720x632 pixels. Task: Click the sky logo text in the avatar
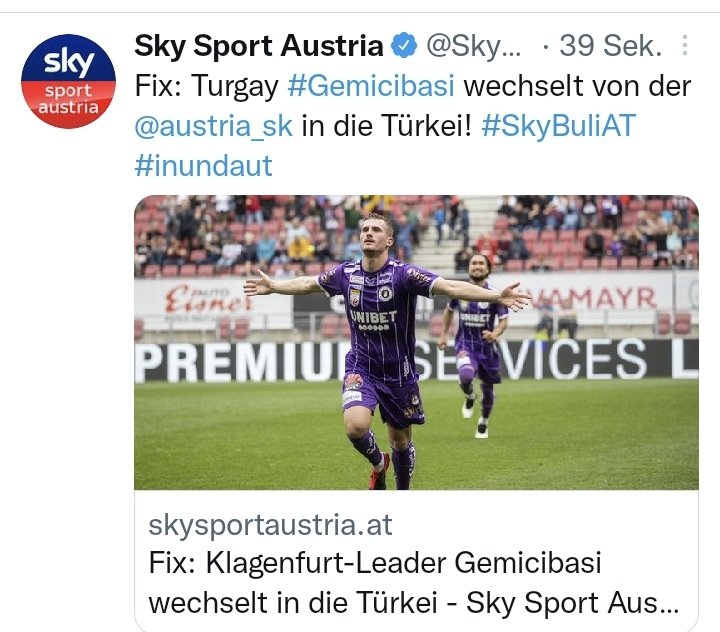click(x=69, y=62)
